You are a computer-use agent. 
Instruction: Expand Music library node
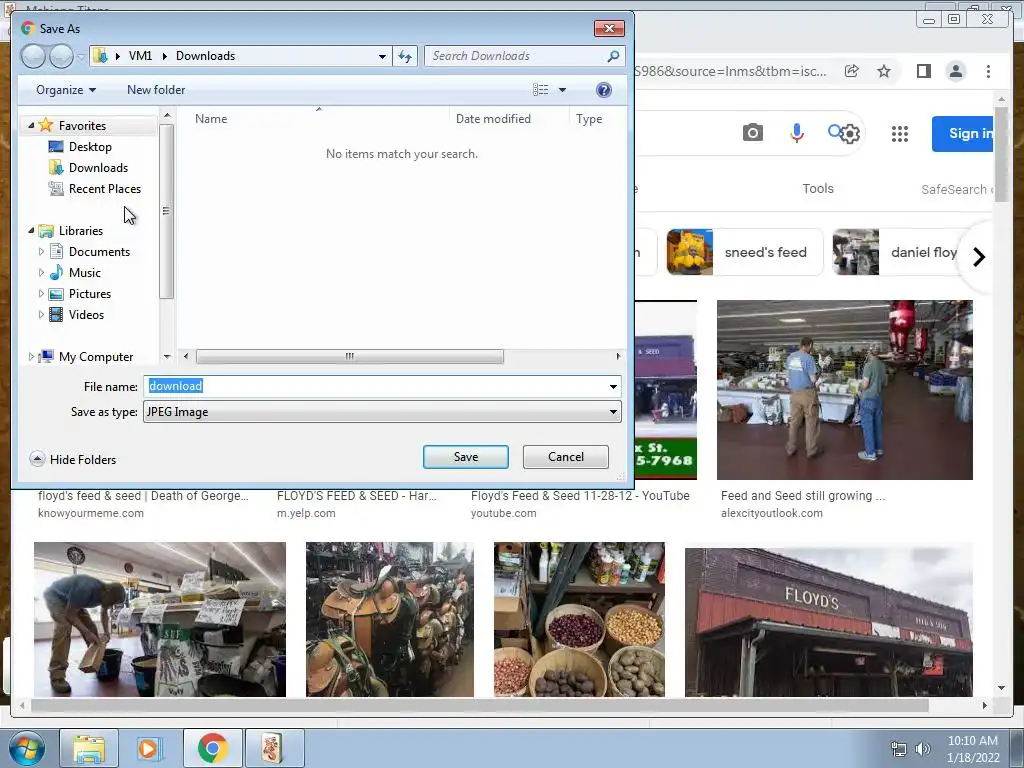(41, 272)
